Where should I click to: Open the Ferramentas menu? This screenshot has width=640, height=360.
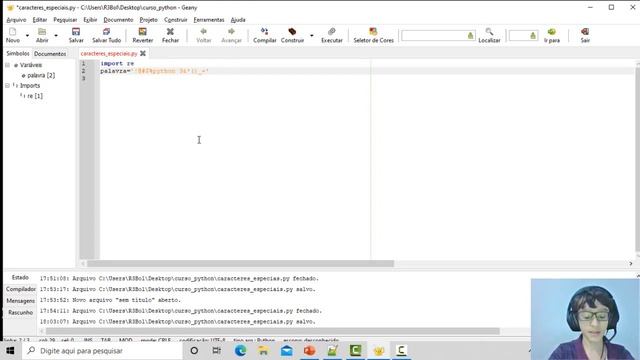209,20
